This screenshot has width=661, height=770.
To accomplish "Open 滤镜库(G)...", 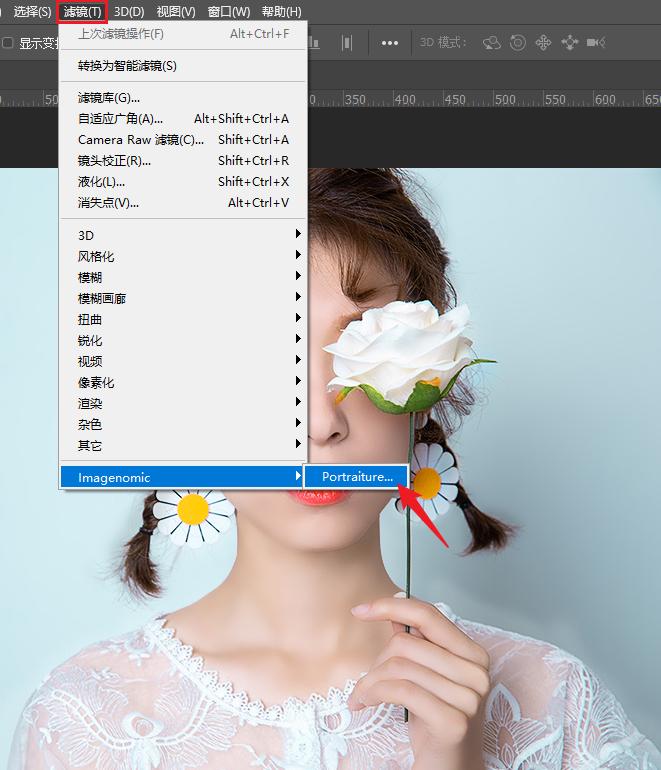I will [x=183, y=98].
